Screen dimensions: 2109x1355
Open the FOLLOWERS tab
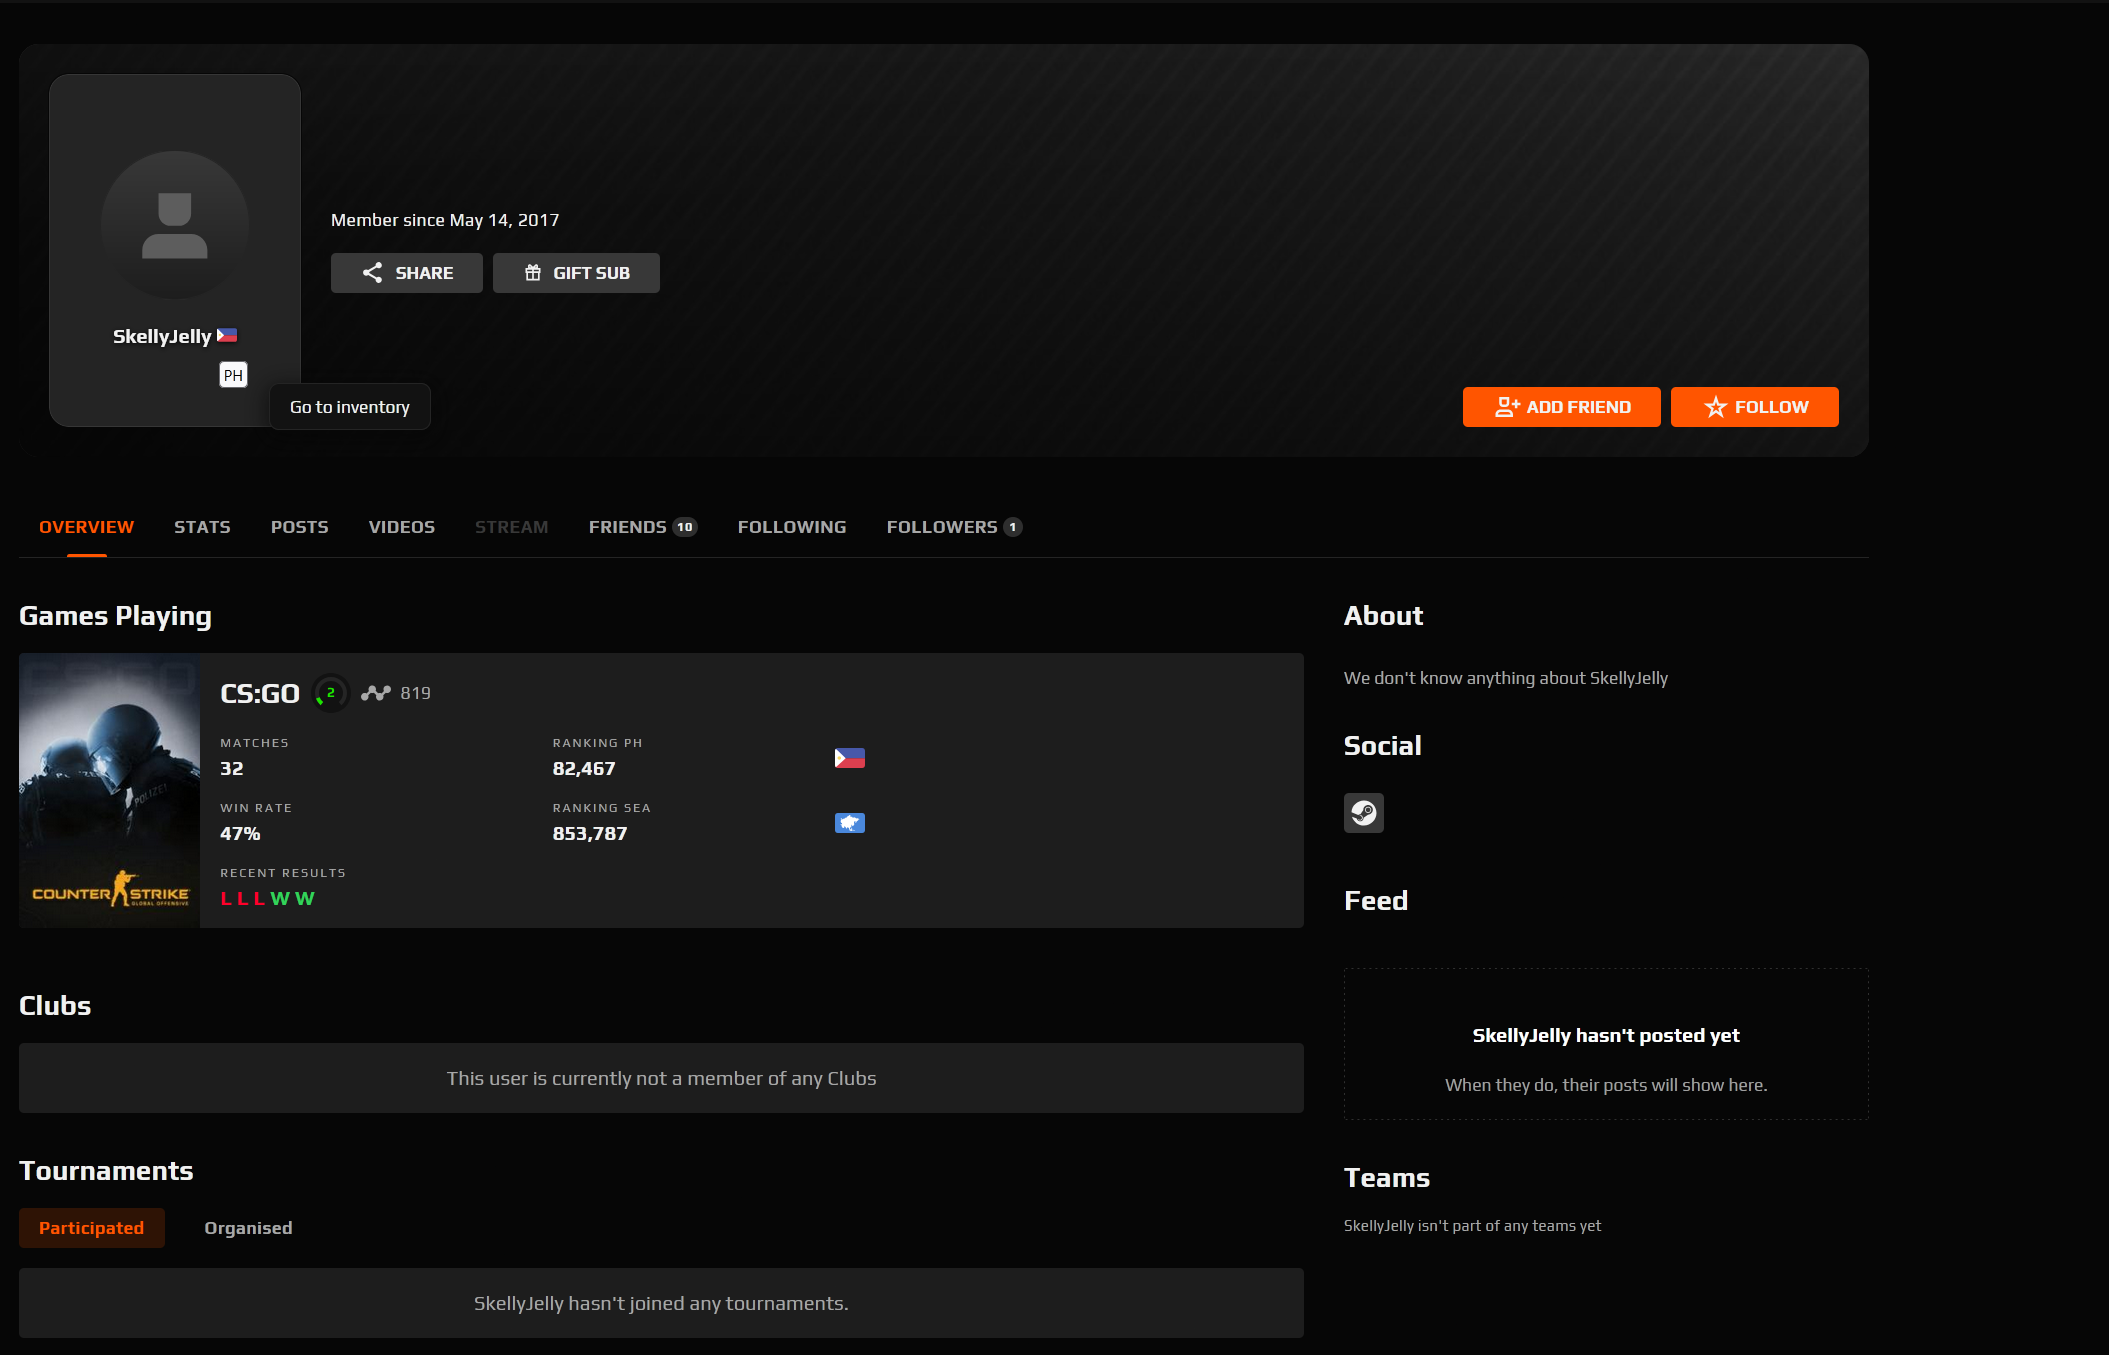coord(954,527)
